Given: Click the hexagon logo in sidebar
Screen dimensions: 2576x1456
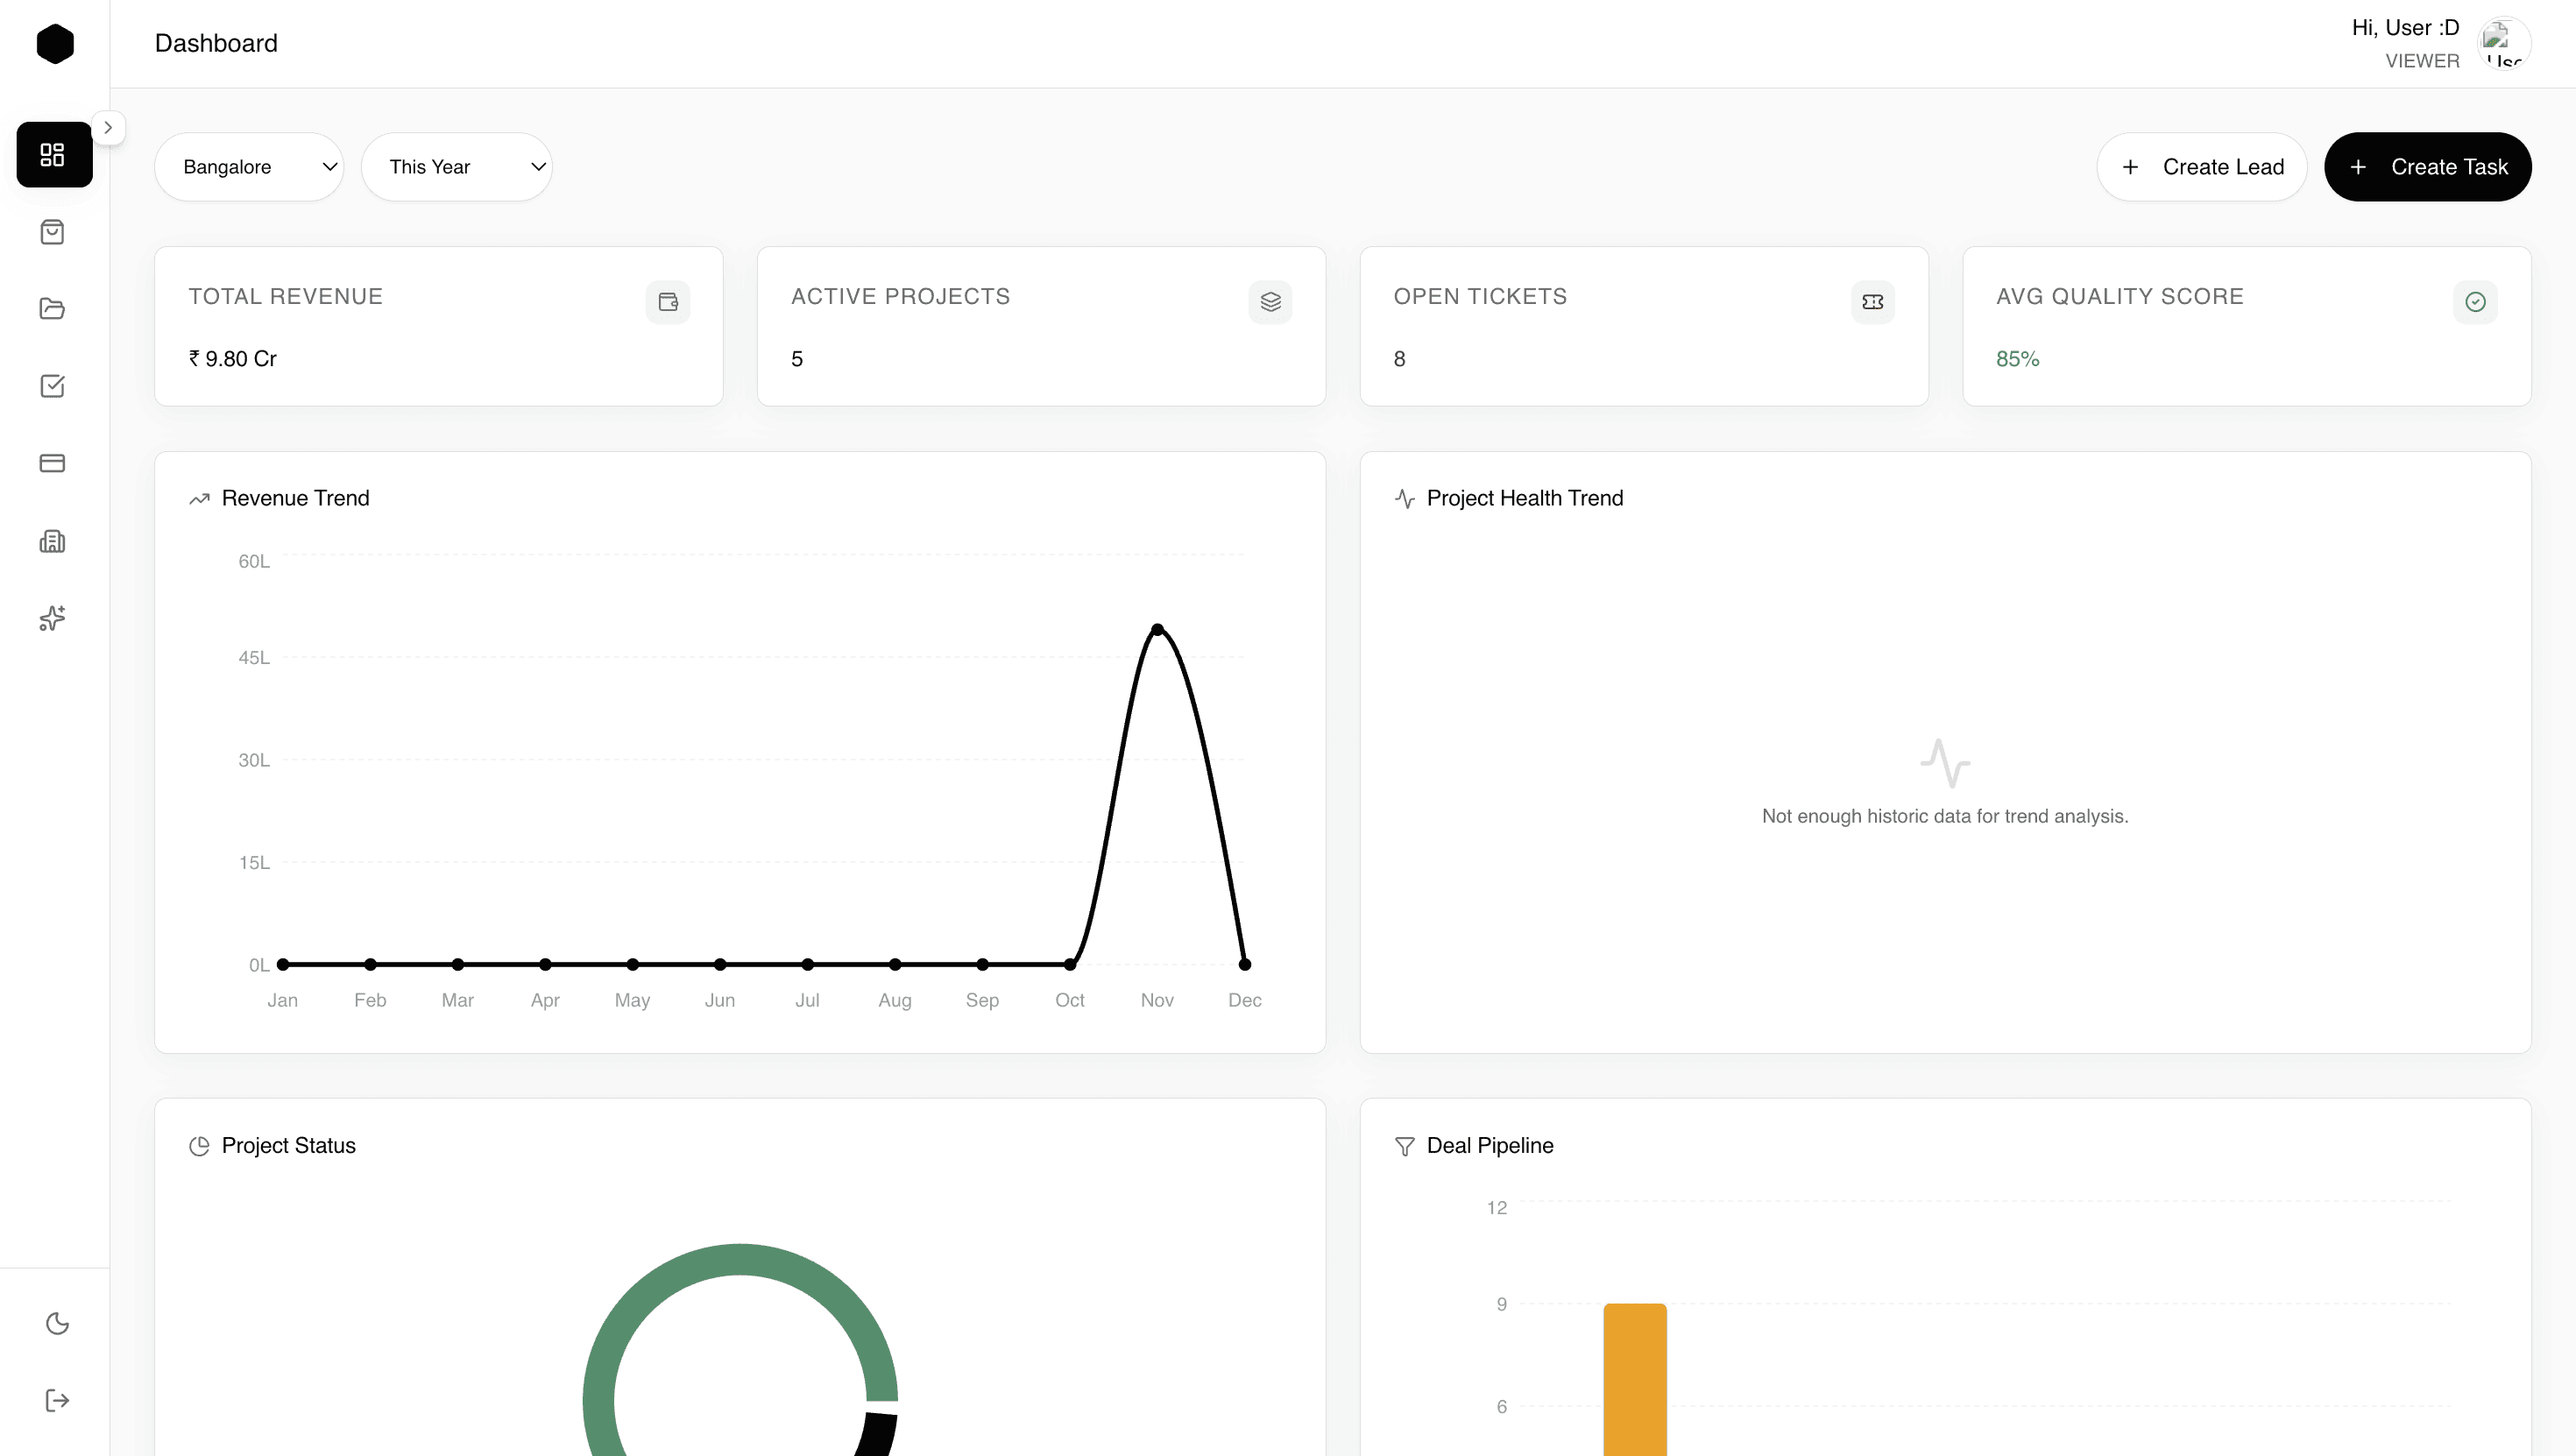Looking at the screenshot, I should click(55, 44).
